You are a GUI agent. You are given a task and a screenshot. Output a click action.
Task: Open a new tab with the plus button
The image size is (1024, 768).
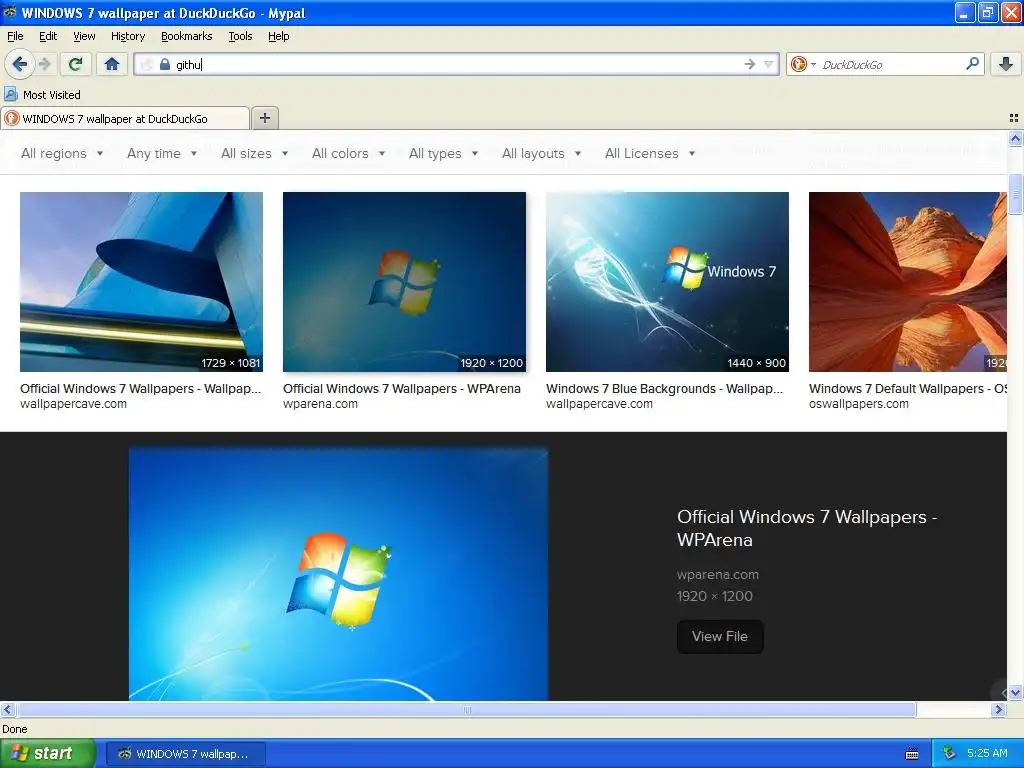click(264, 118)
